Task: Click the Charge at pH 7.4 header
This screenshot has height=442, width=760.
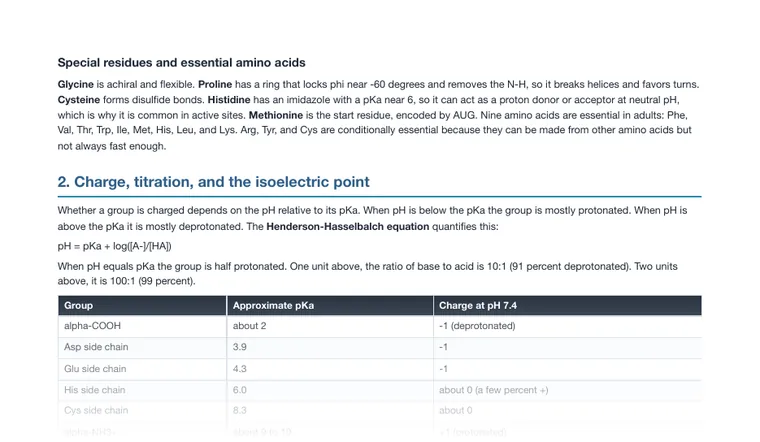Action: point(568,306)
